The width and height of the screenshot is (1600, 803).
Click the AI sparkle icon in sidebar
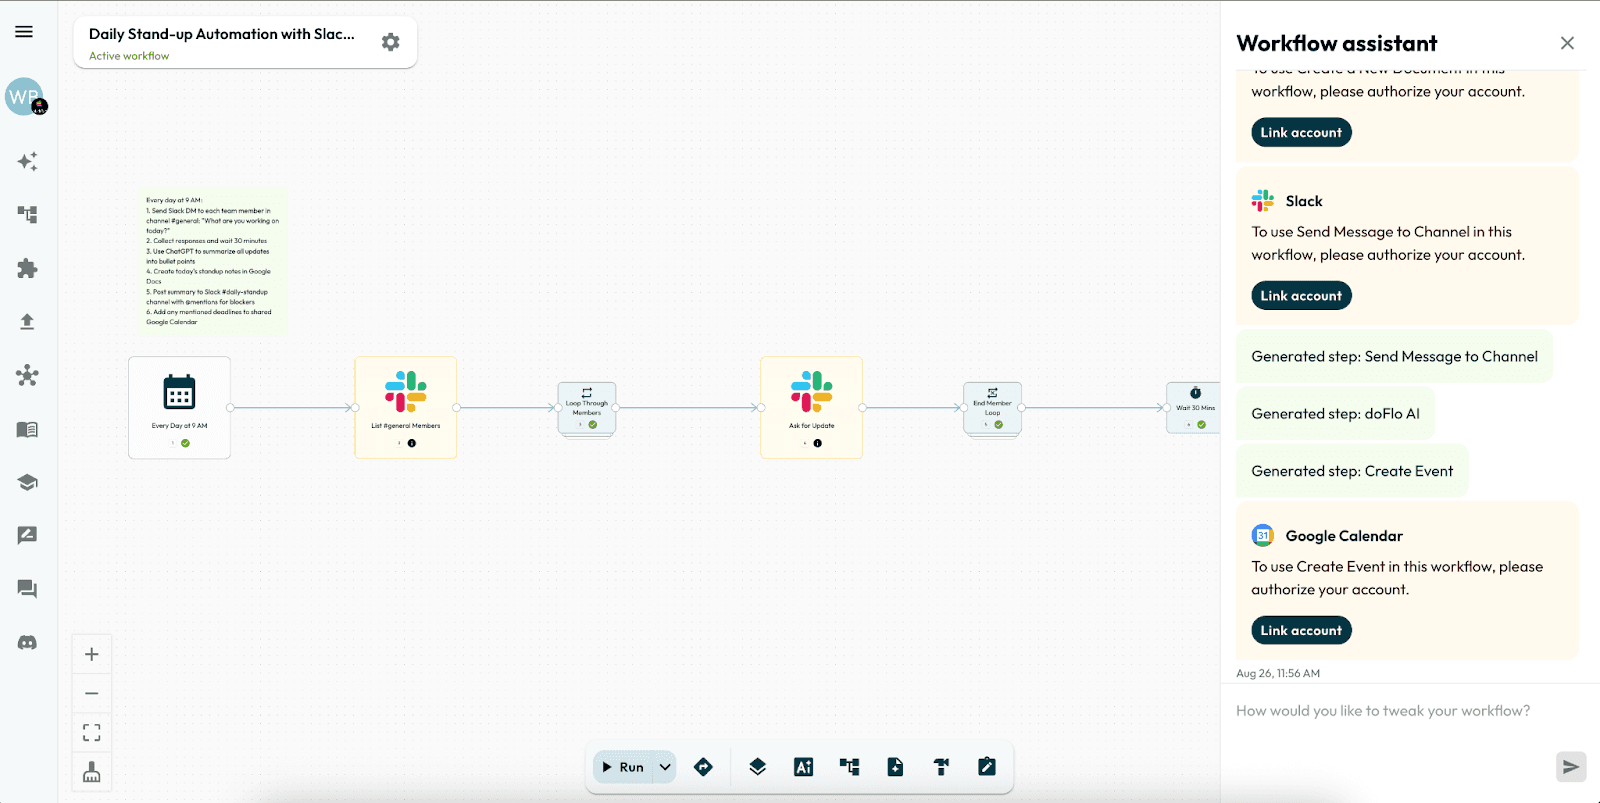pos(27,162)
